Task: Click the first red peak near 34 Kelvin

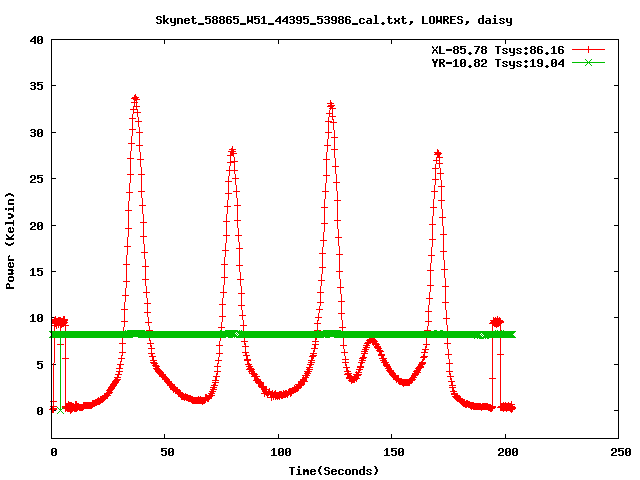Action: pyautogui.click(x=136, y=98)
